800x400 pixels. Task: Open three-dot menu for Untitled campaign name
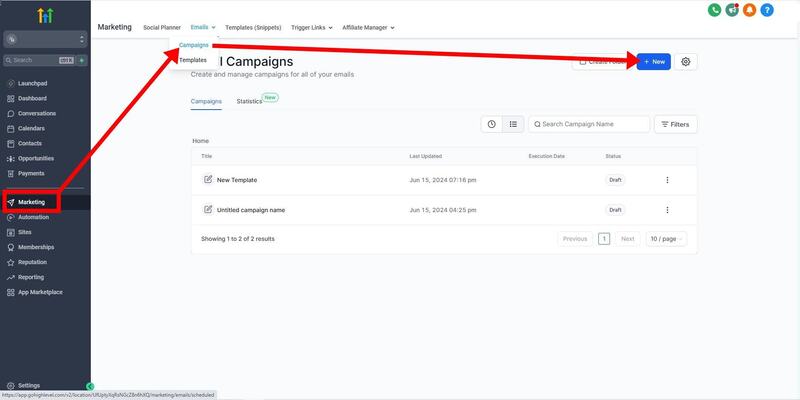pyautogui.click(x=667, y=210)
